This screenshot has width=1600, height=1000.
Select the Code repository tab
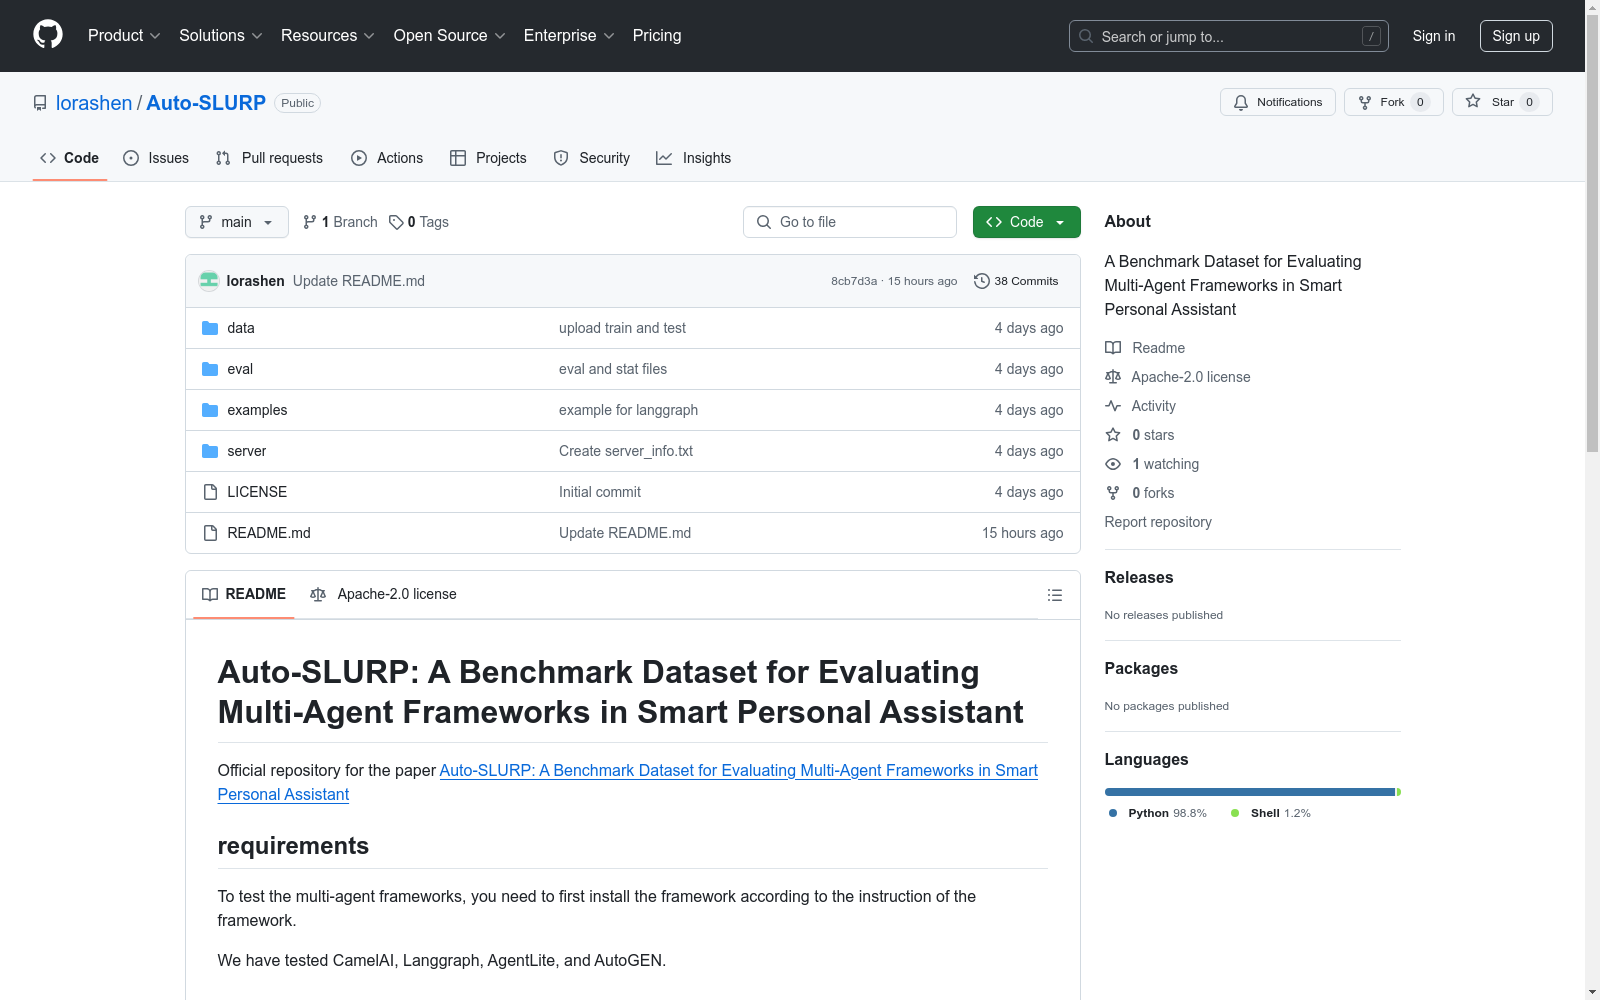pos(70,158)
